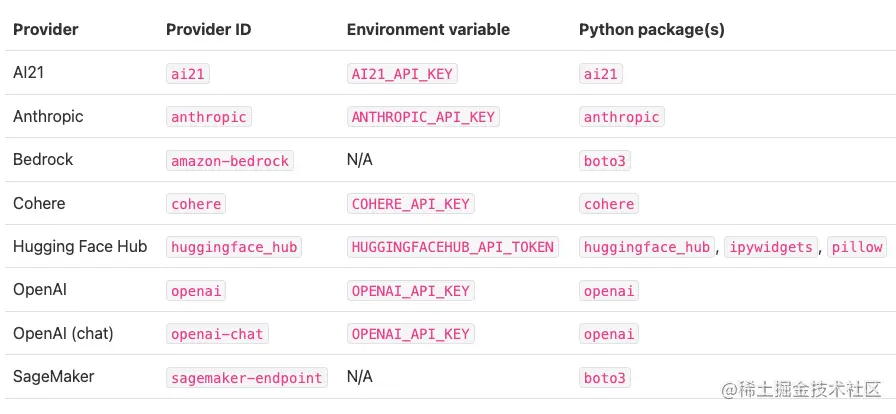The height and width of the screenshot is (414, 896).
Task: Click boto3 package in Bedrock row
Action: [605, 161]
